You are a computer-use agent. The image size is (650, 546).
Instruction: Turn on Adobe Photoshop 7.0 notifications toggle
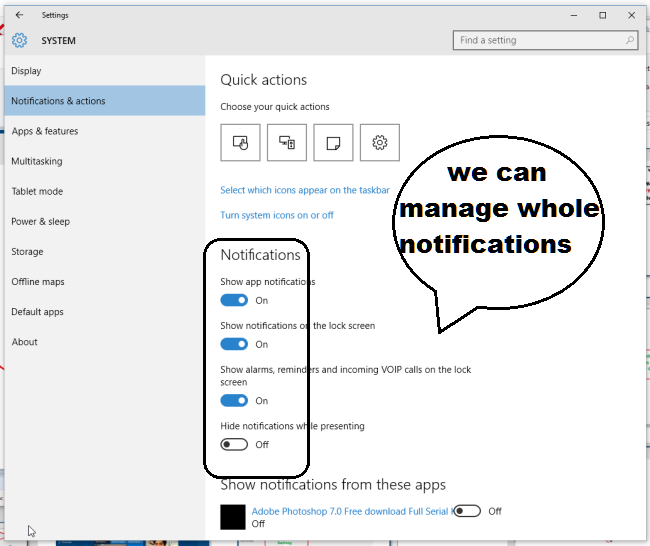pos(467,511)
